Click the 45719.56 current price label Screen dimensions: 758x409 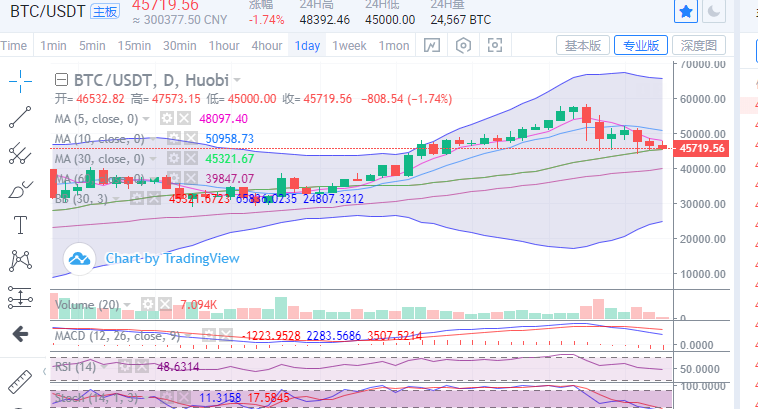701,148
